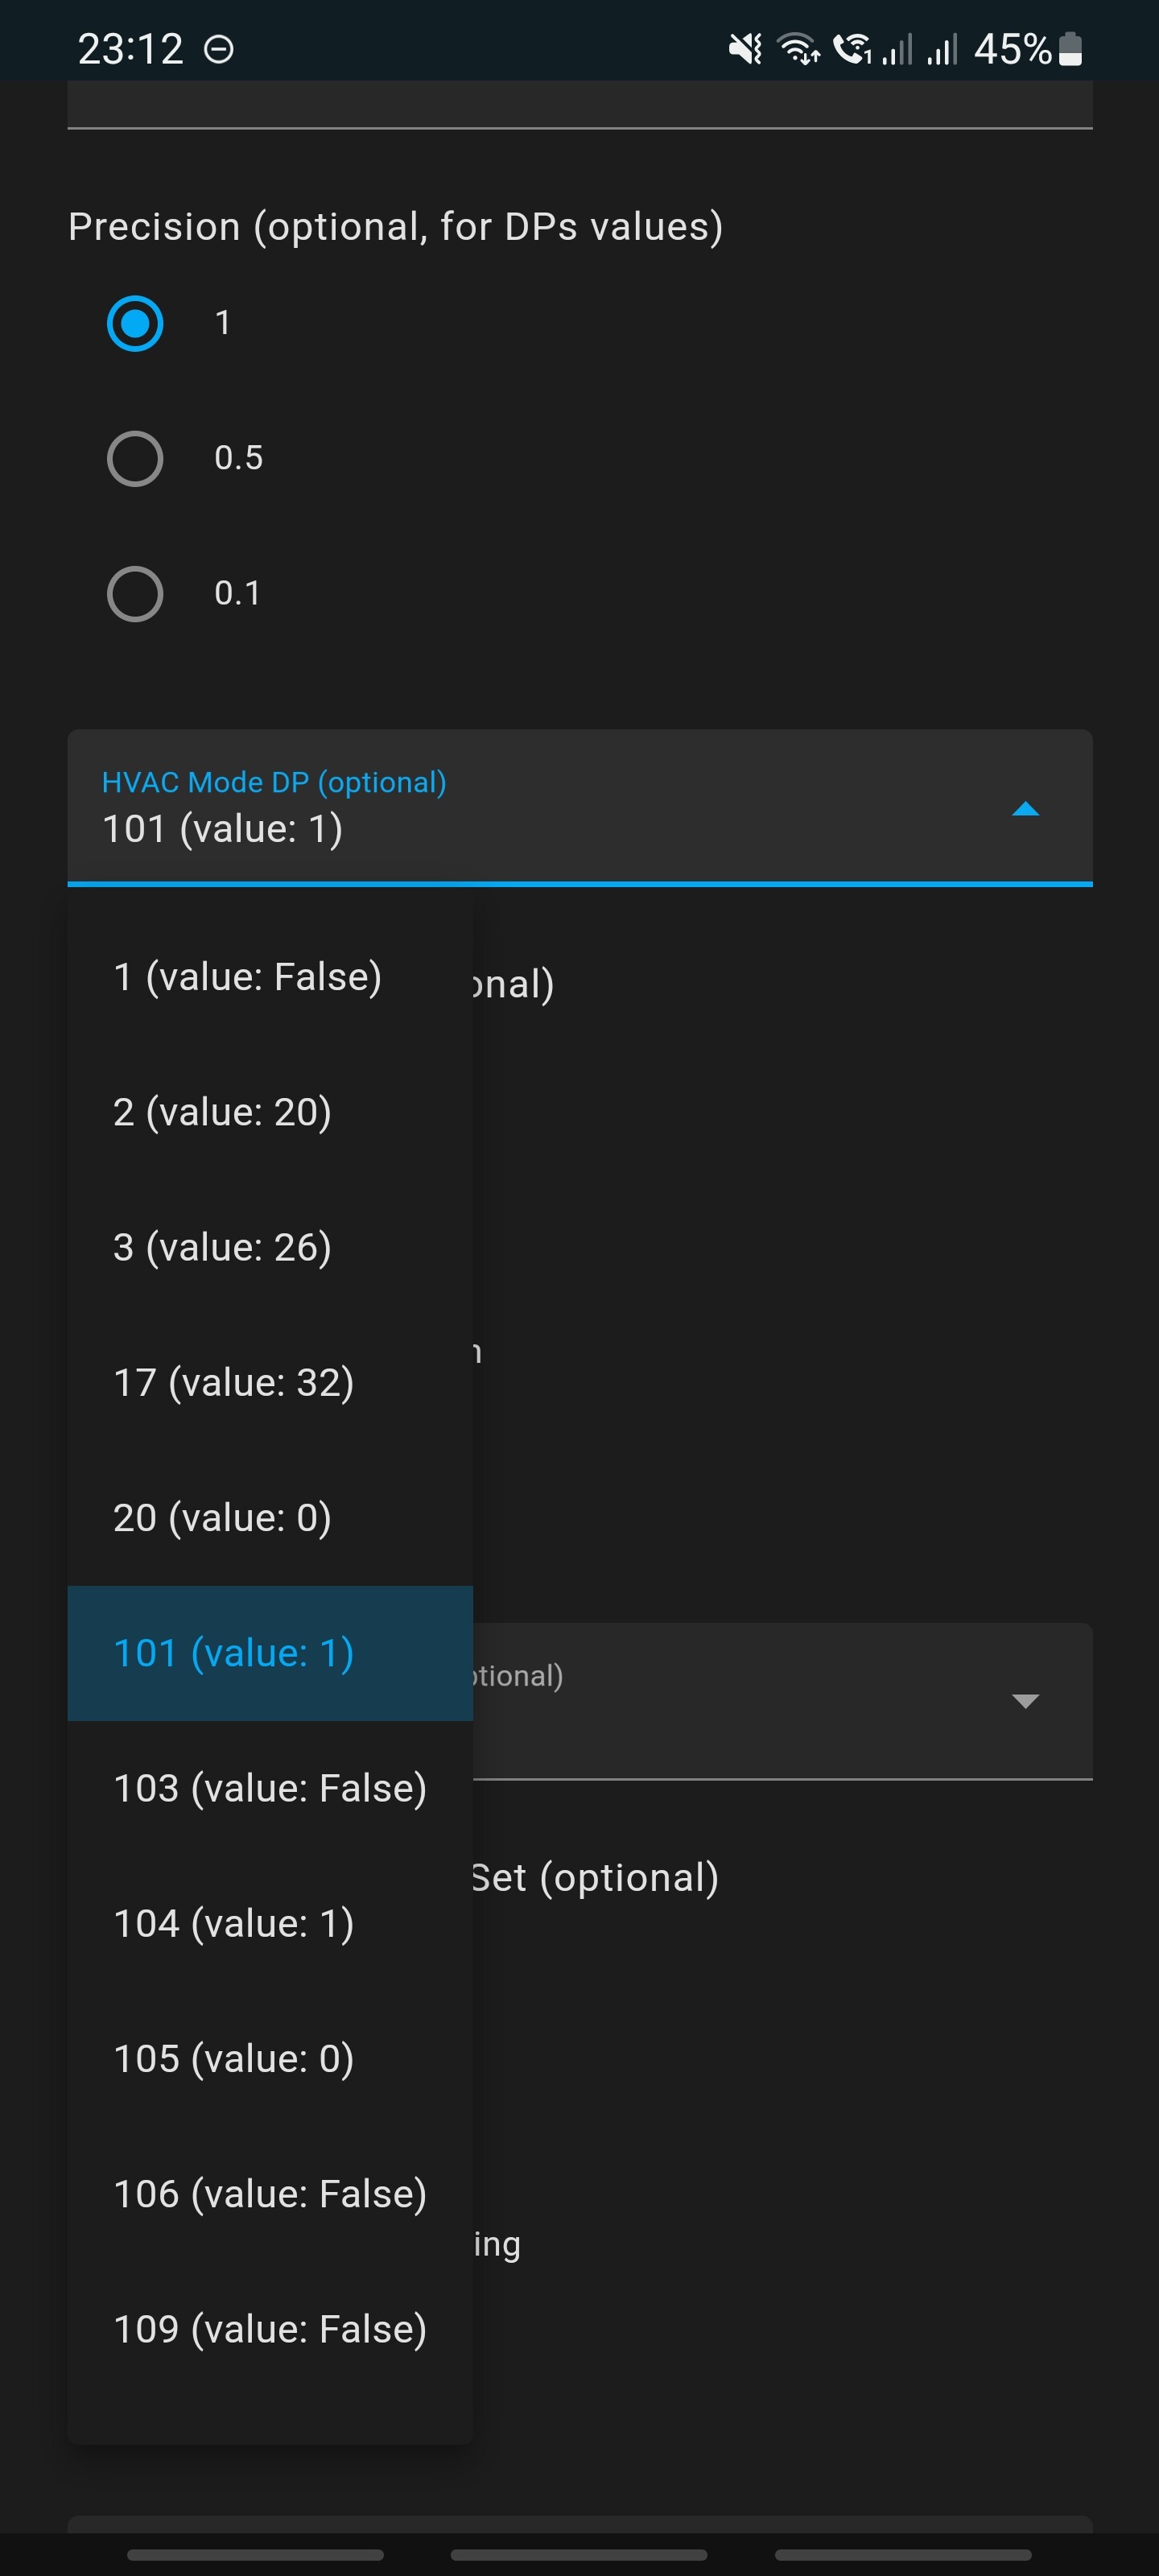Tap the do-not-disturb icon next to the clock
This screenshot has height=2576, width=1159.
(219, 48)
